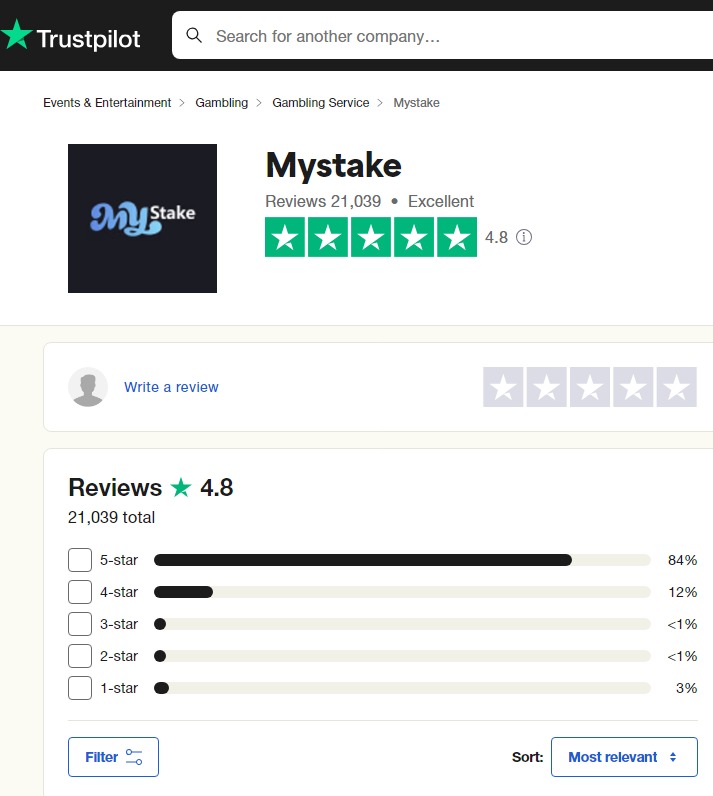Open the Filter button
713x796 pixels.
pos(113,757)
